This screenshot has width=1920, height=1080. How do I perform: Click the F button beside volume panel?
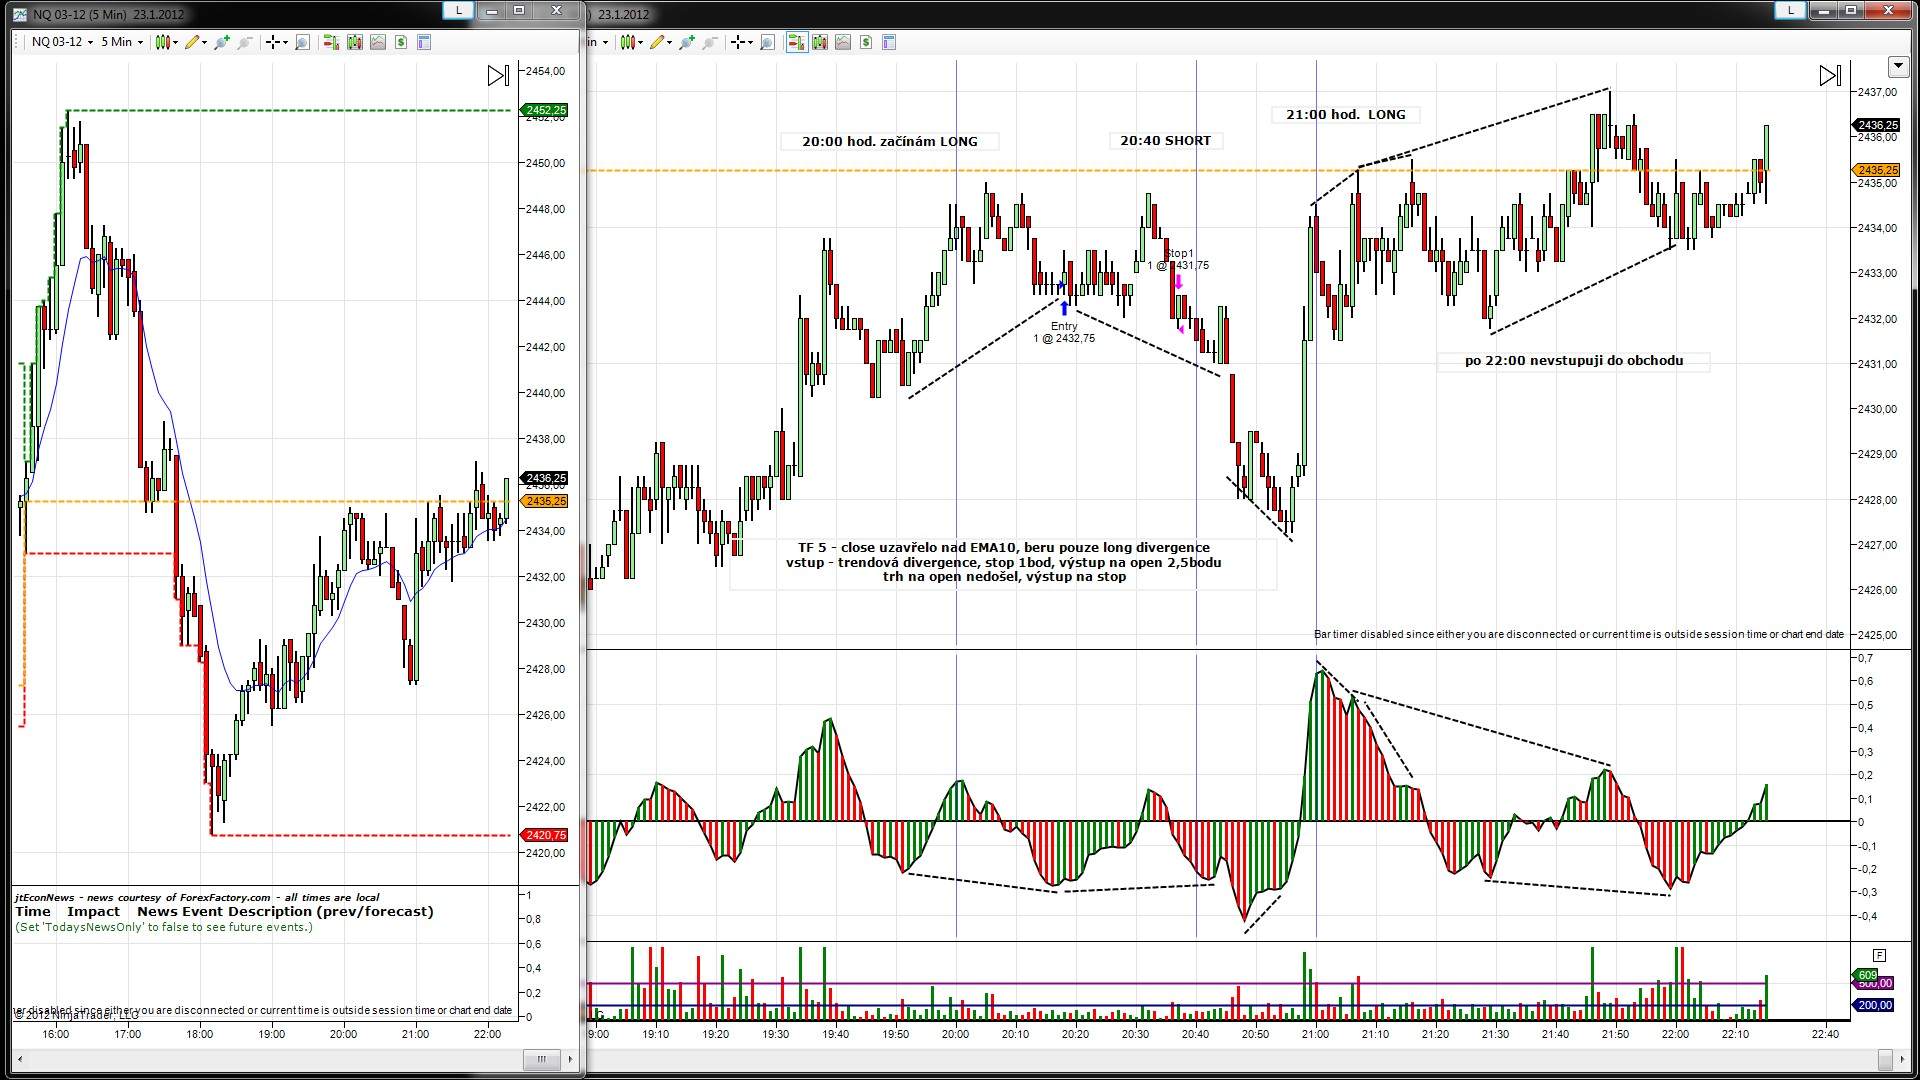coord(1879,955)
